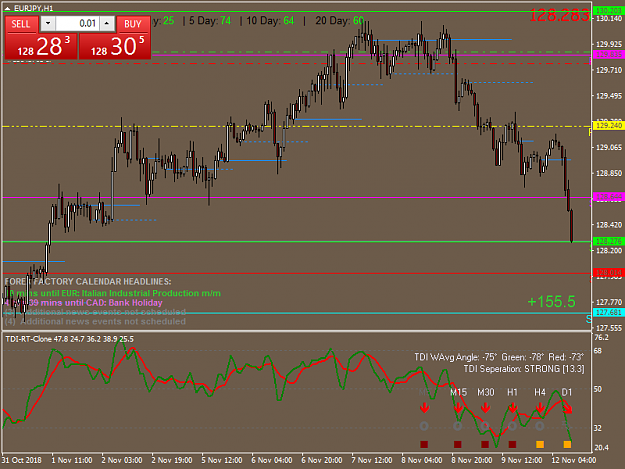Click the FOREX FACTORY CALENDAR HEADLINES heading
Viewport: 625px width, 469px height.
point(88,282)
